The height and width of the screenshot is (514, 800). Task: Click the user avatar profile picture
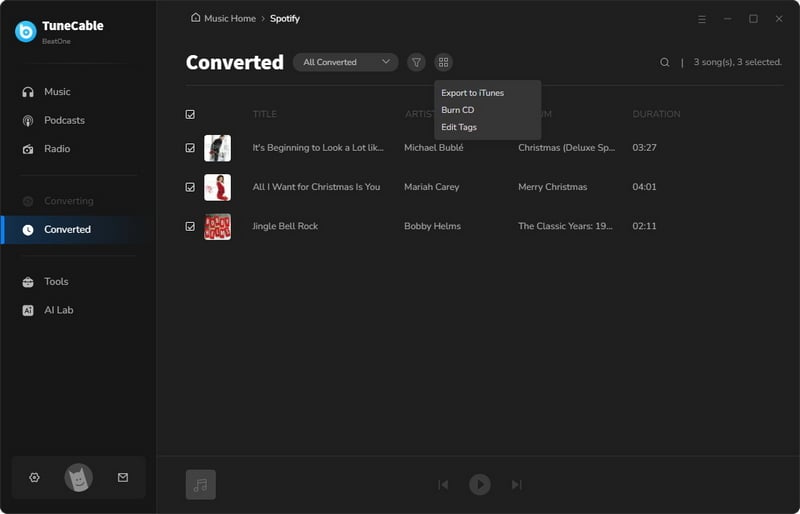pyautogui.click(x=79, y=478)
